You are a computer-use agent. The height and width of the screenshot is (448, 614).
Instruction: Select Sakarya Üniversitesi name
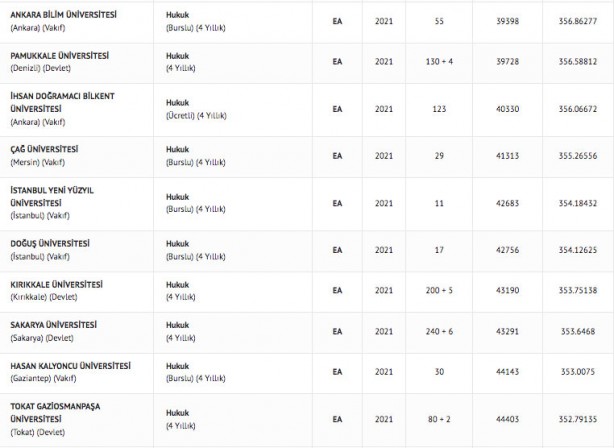[54, 325]
